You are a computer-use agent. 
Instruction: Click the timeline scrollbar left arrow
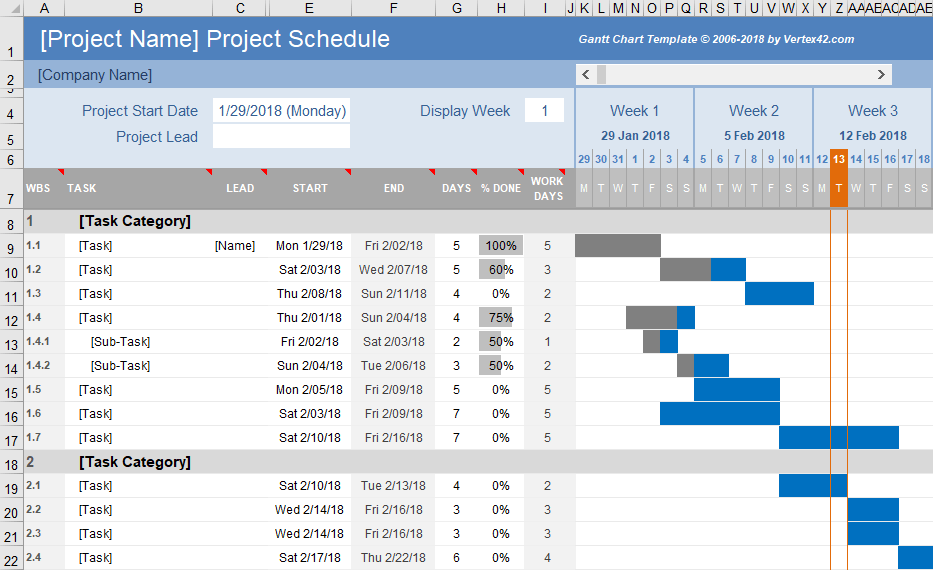click(586, 75)
